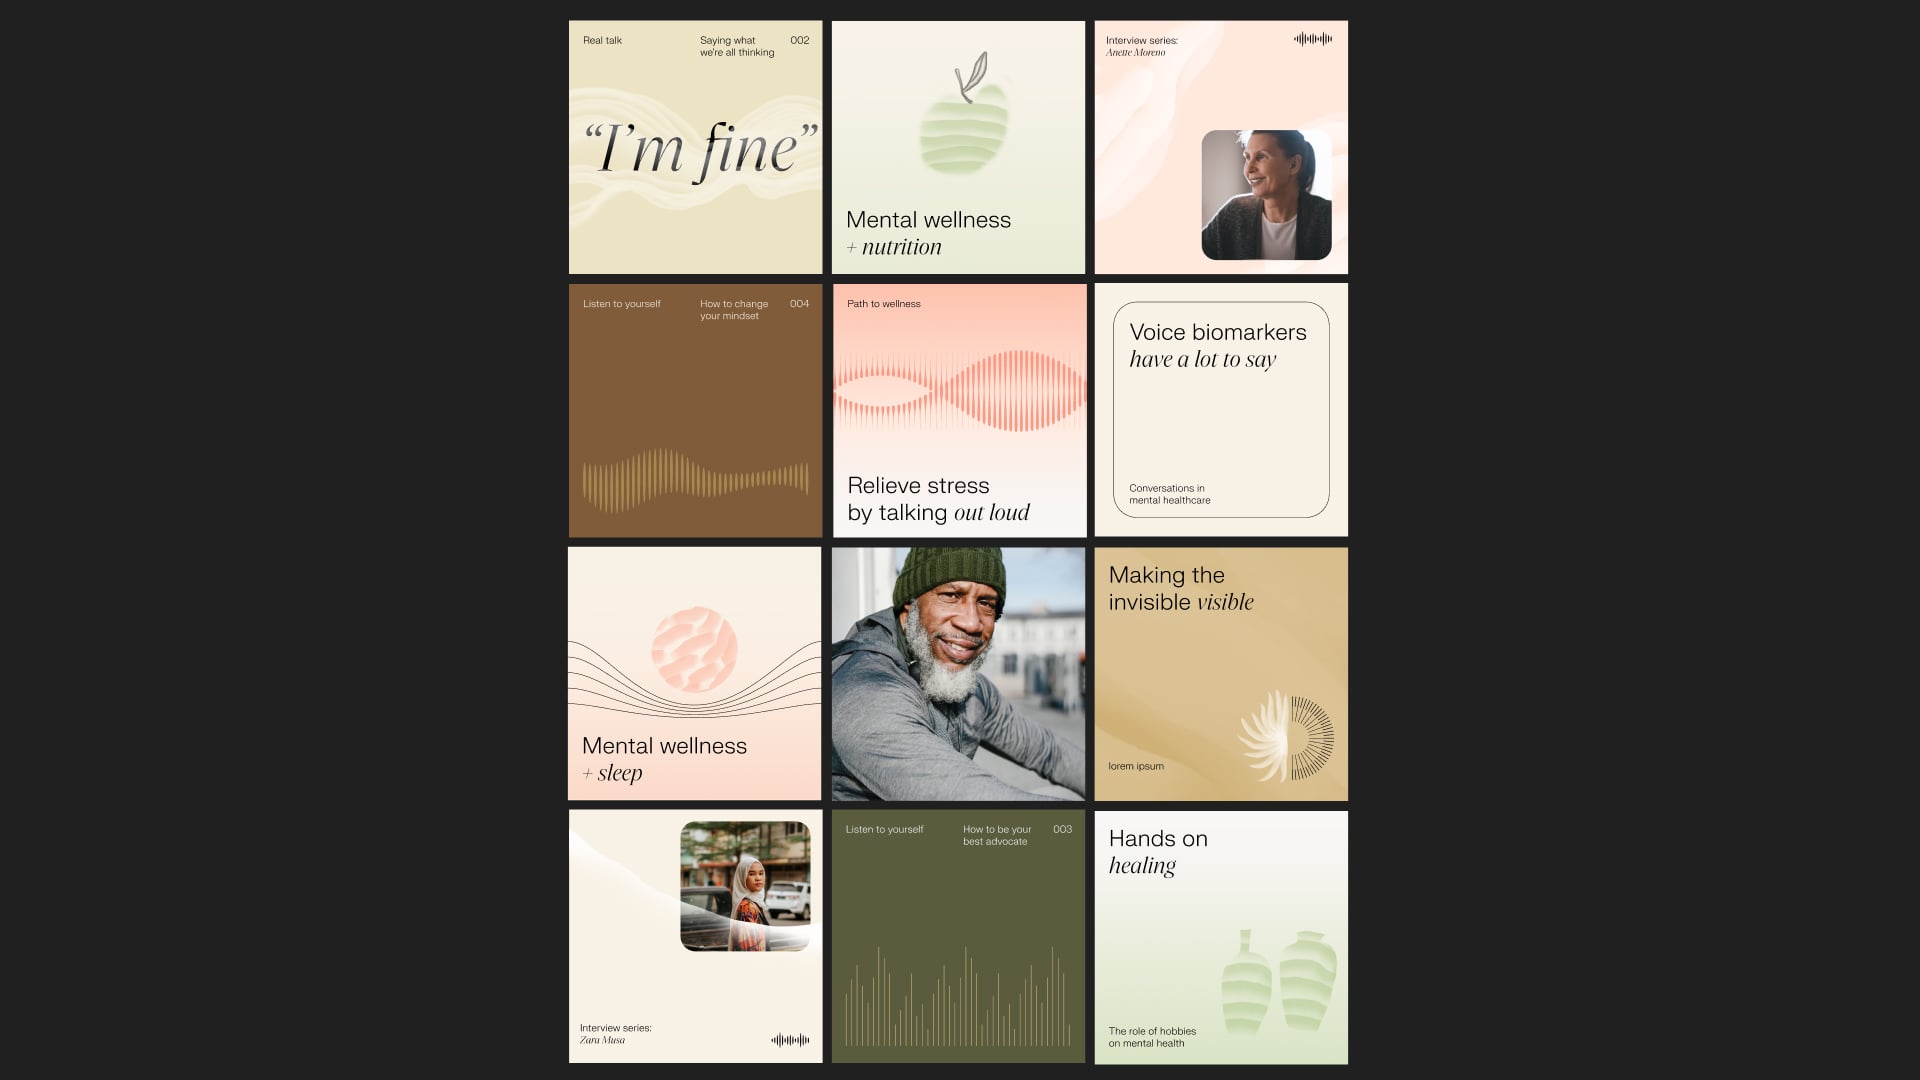This screenshot has width=1920, height=1080.
Task: Click the tan waveform on the brown card
Action: click(x=696, y=480)
